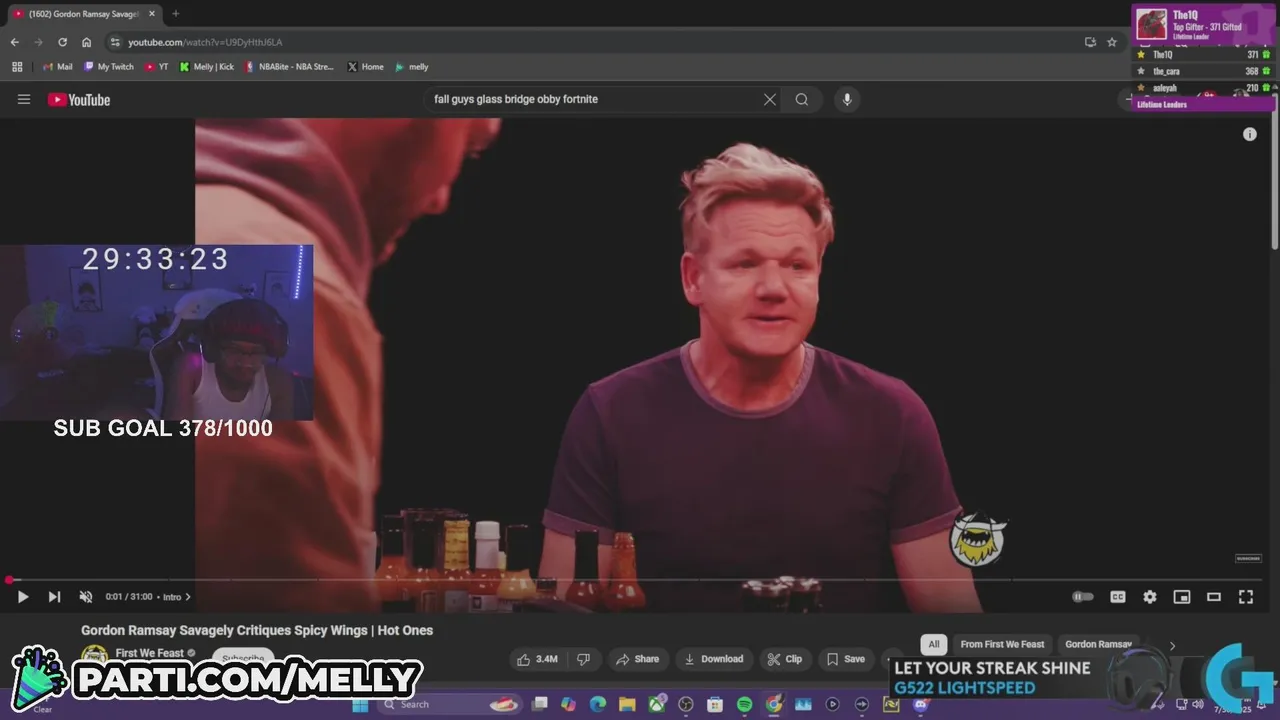Save video to a playlist
1280x720 pixels.
coord(845,659)
